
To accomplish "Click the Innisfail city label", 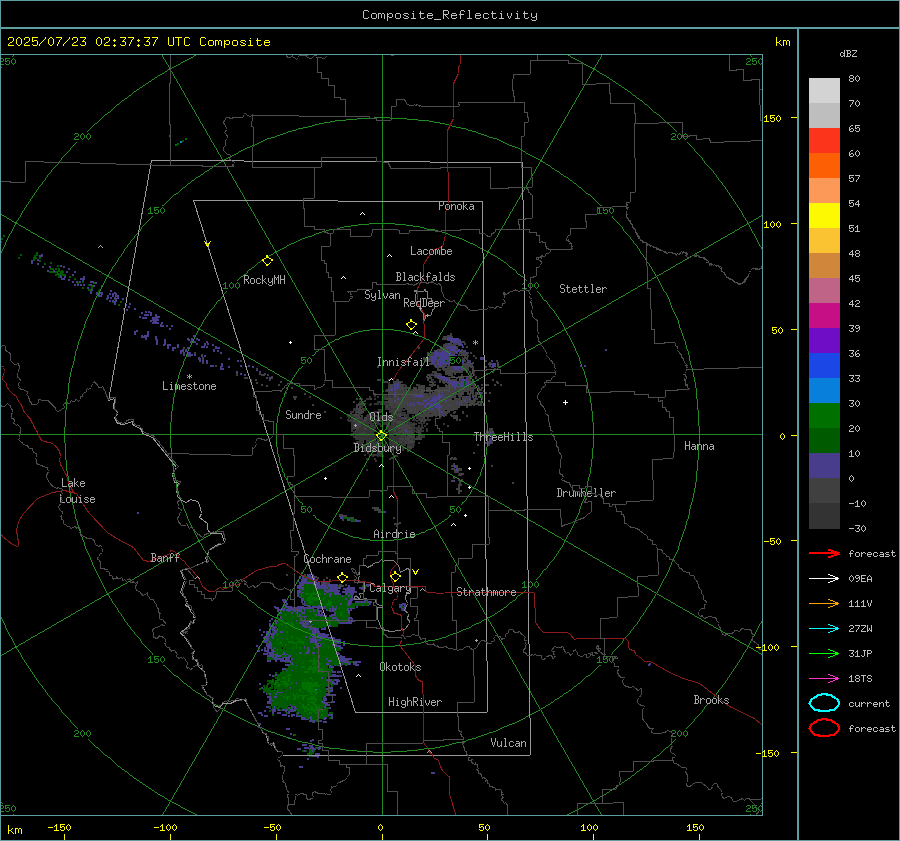I will [x=403, y=362].
